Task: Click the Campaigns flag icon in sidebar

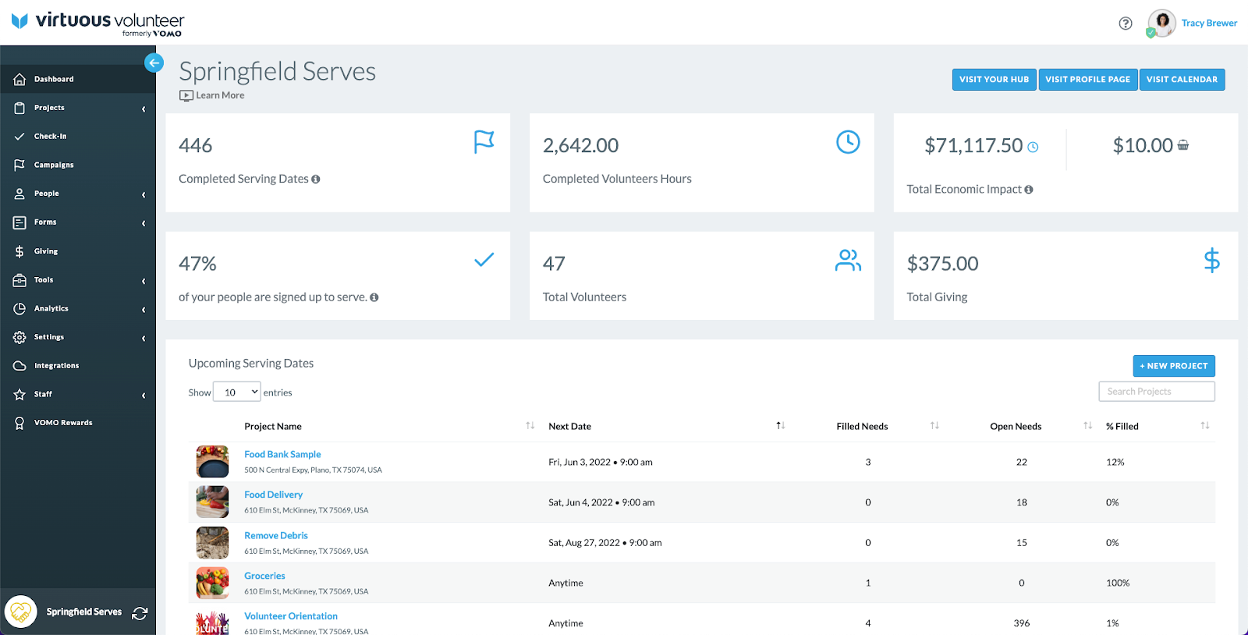Action: [19, 165]
